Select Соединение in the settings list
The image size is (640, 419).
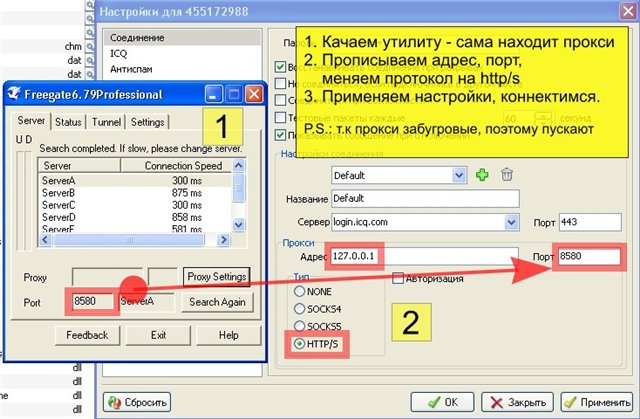tap(182, 38)
